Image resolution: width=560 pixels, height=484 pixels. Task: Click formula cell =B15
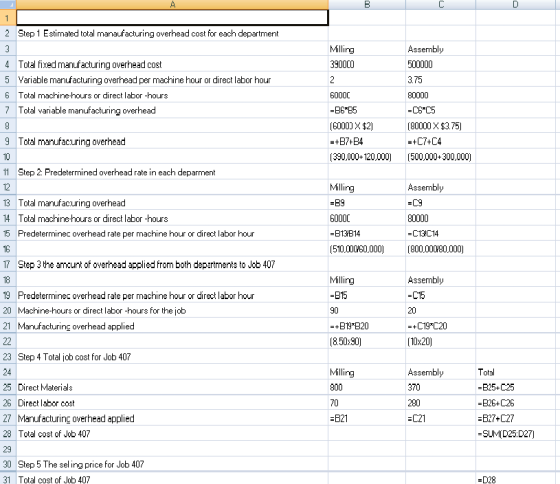367,295
